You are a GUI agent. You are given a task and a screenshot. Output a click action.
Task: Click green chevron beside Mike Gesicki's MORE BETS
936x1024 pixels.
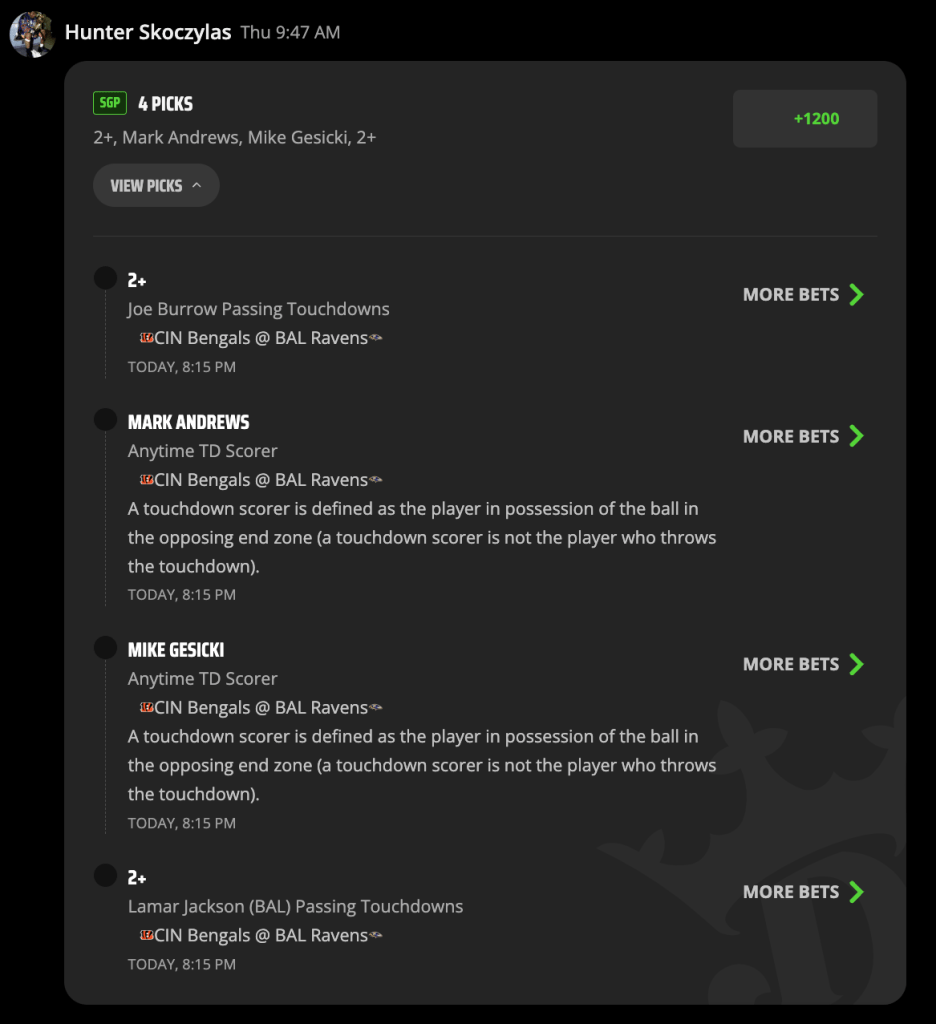856,664
